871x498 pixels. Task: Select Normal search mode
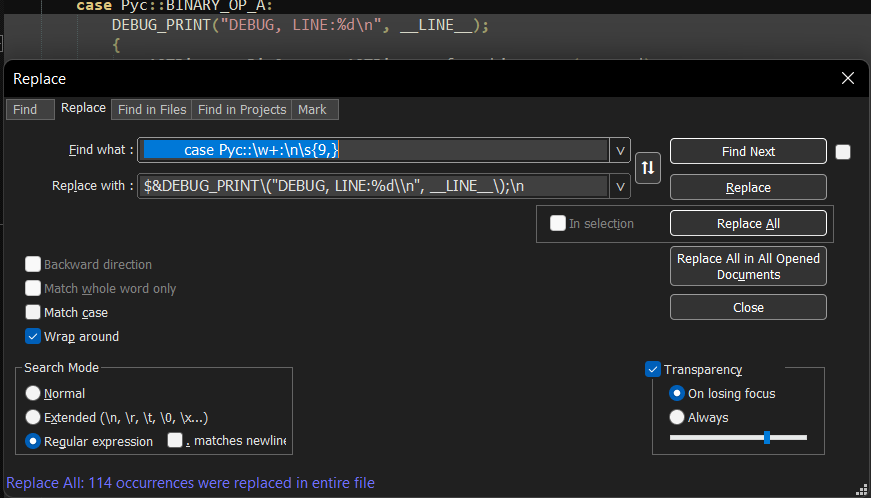(x=33, y=394)
